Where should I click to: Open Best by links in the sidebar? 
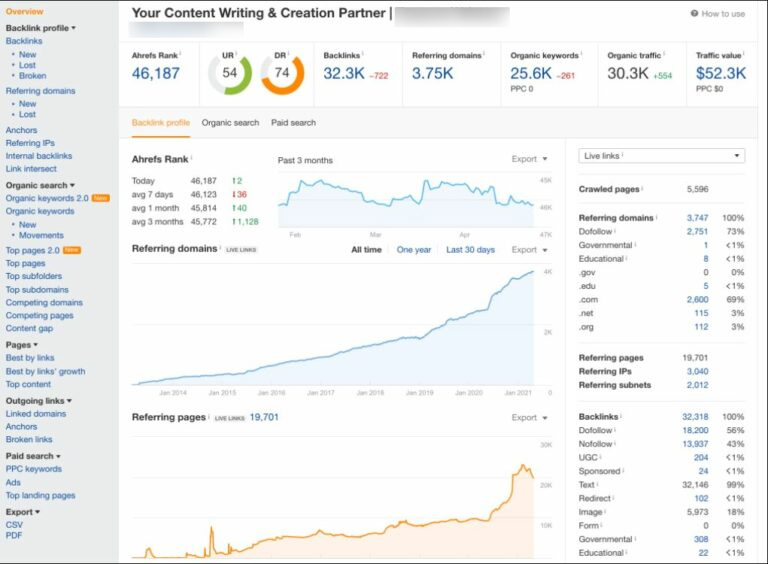30,358
